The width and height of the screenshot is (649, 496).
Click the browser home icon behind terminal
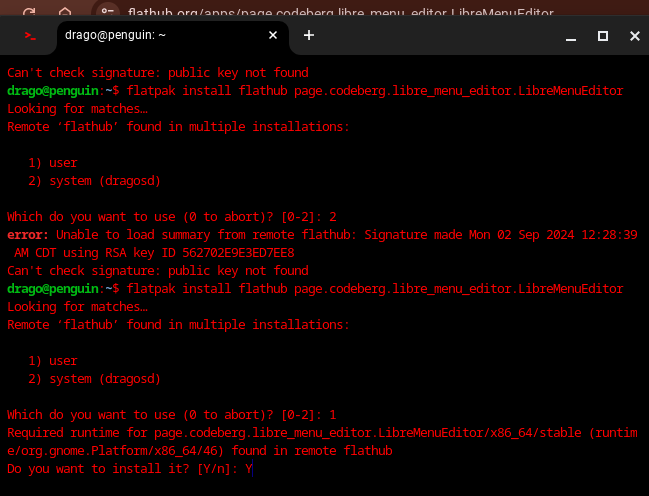[65, 12]
